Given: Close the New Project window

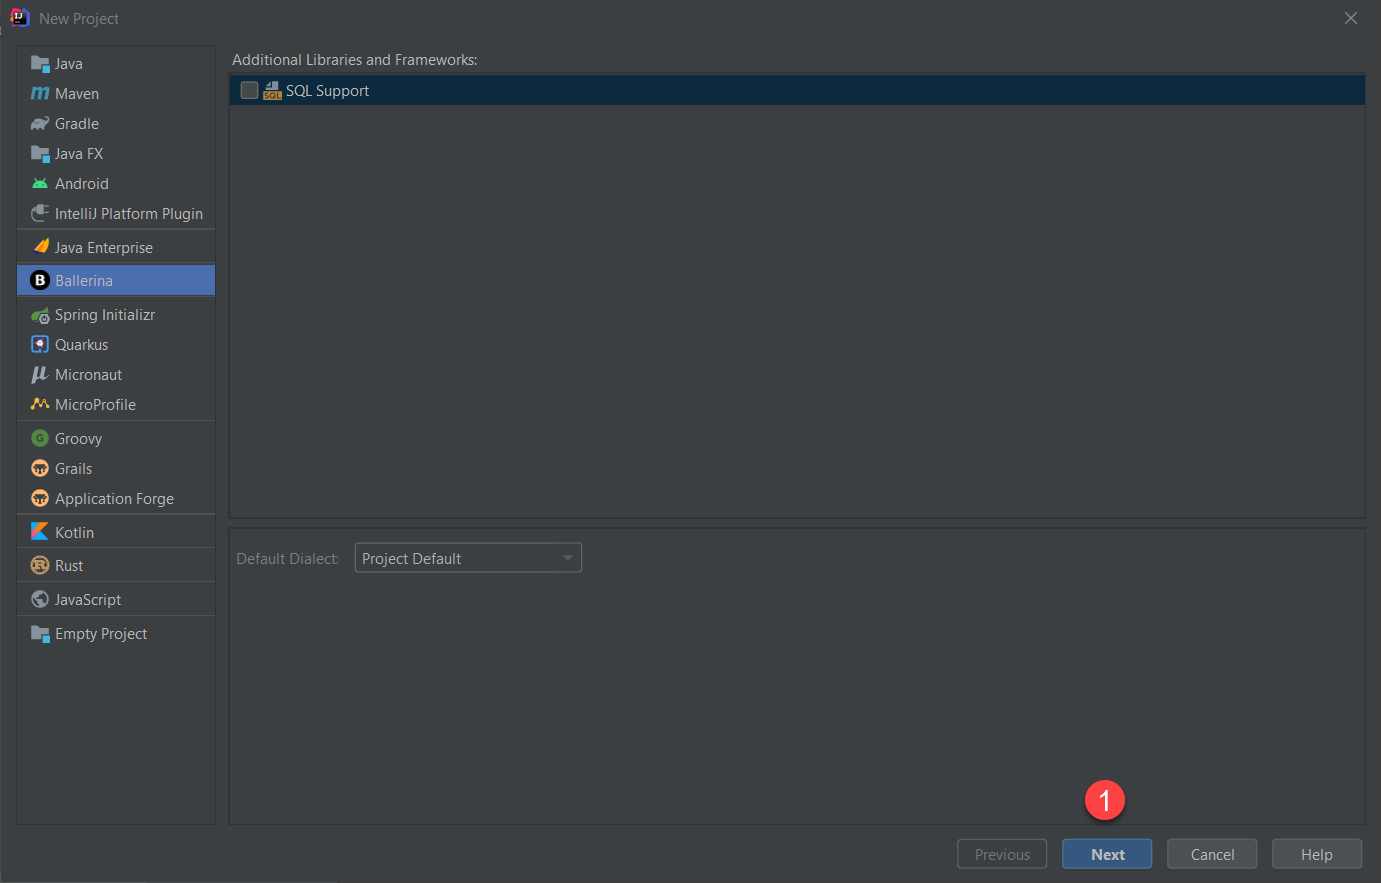Looking at the screenshot, I should pyautogui.click(x=1351, y=18).
